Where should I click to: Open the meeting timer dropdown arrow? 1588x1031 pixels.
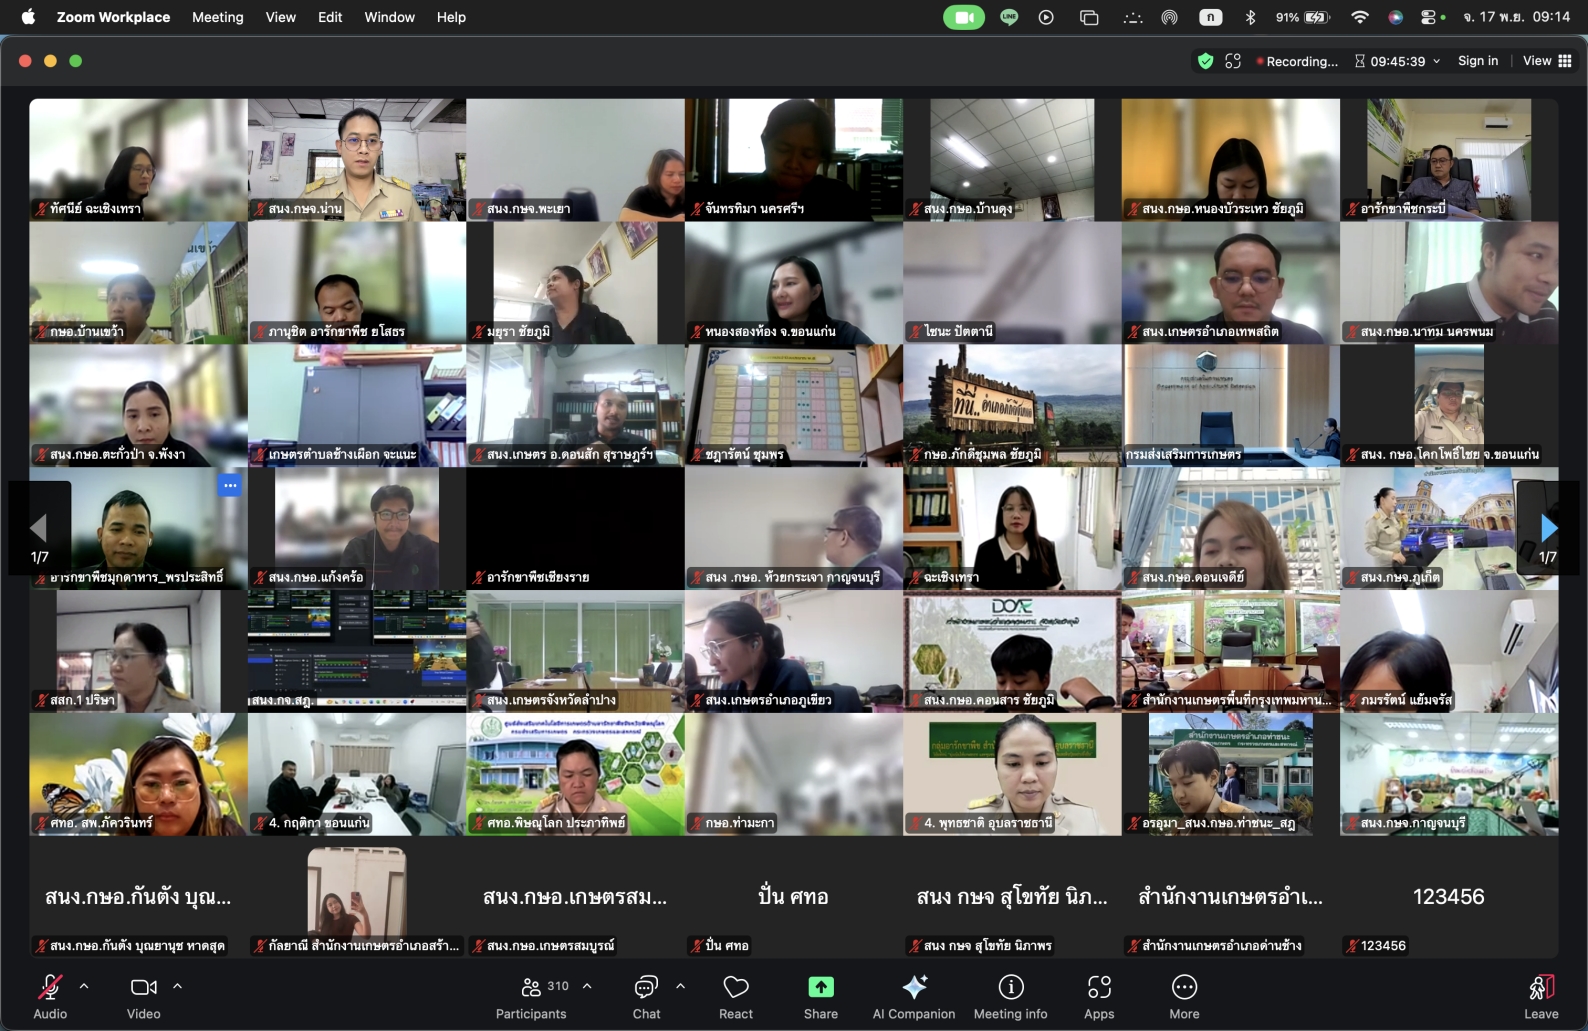pyautogui.click(x=1437, y=61)
